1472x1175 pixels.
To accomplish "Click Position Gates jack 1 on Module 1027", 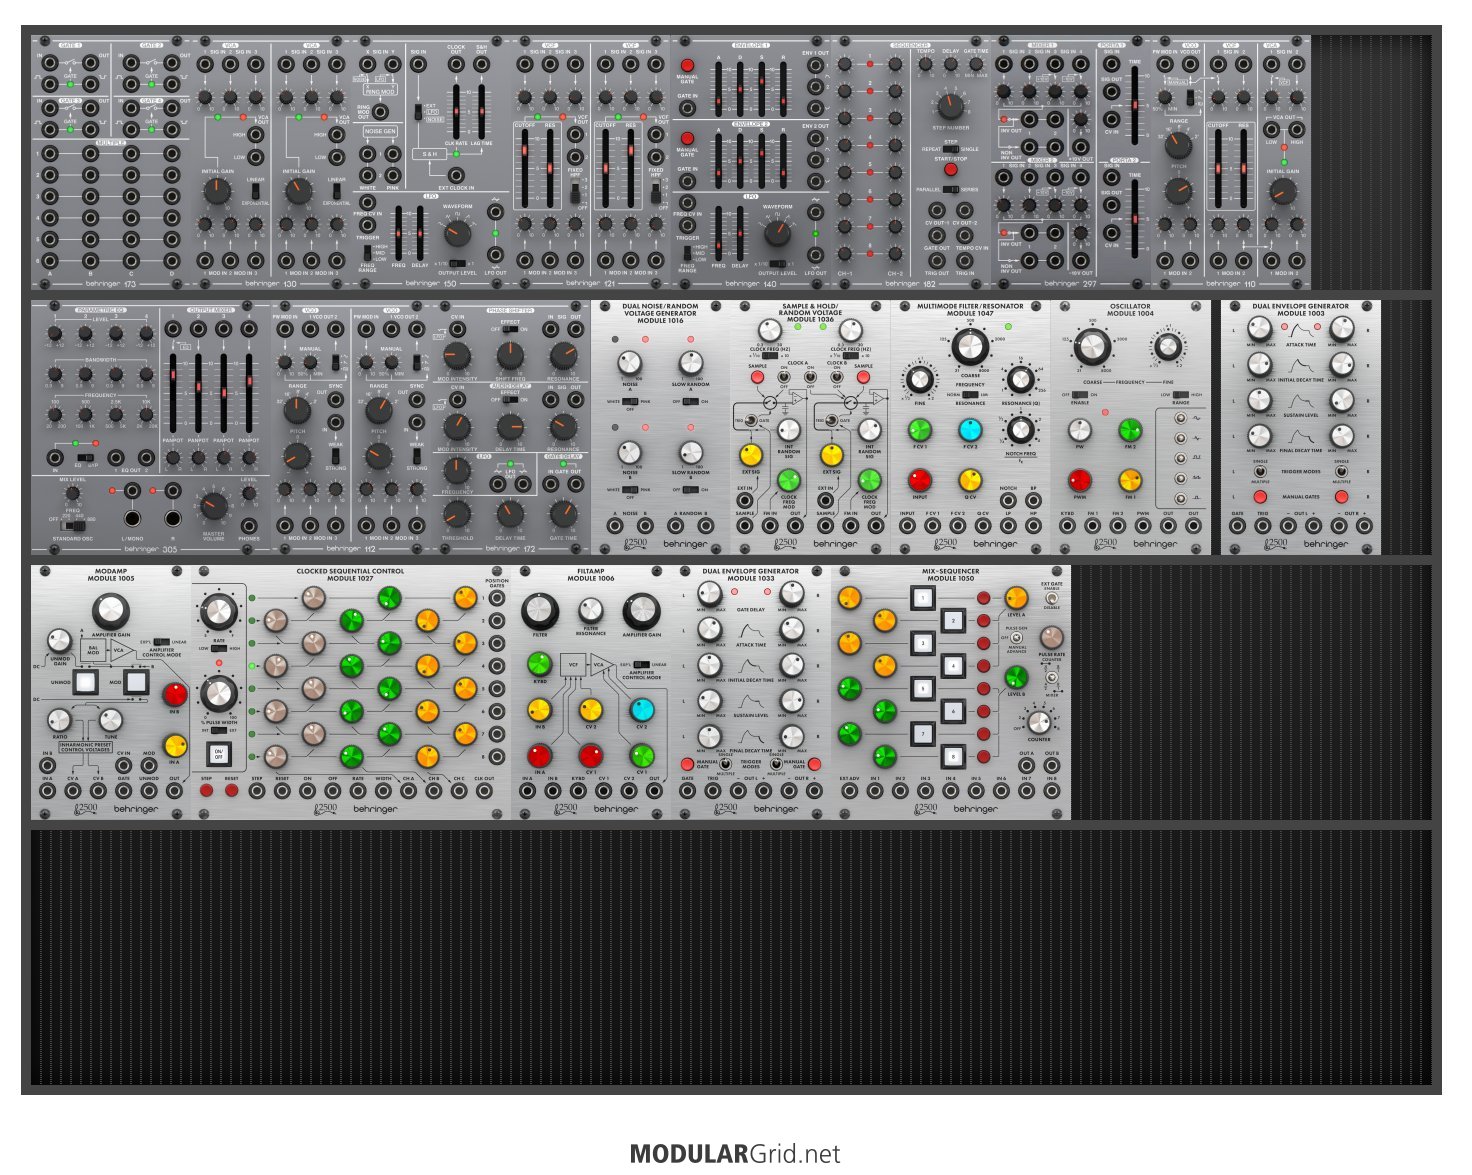I will [x=497, y=598].
